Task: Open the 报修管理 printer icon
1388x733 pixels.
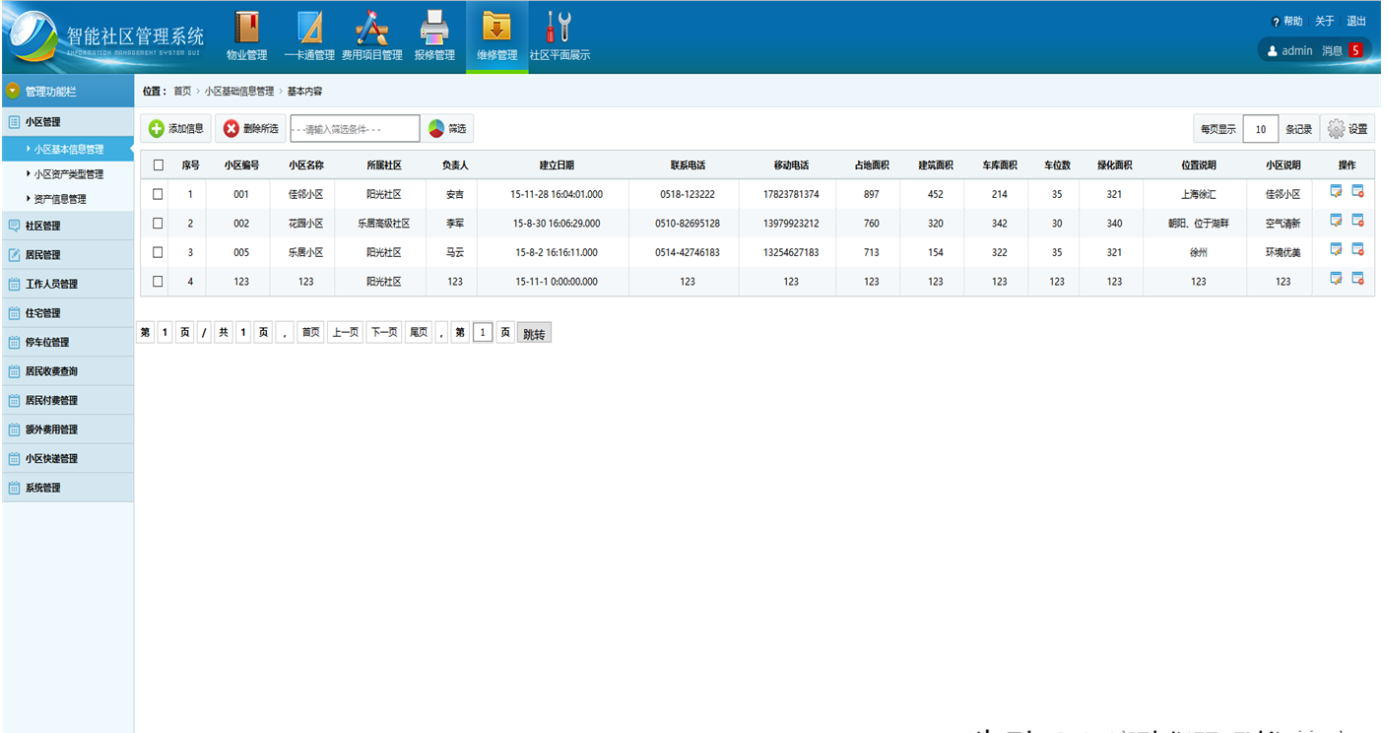Action: point(434,28)
